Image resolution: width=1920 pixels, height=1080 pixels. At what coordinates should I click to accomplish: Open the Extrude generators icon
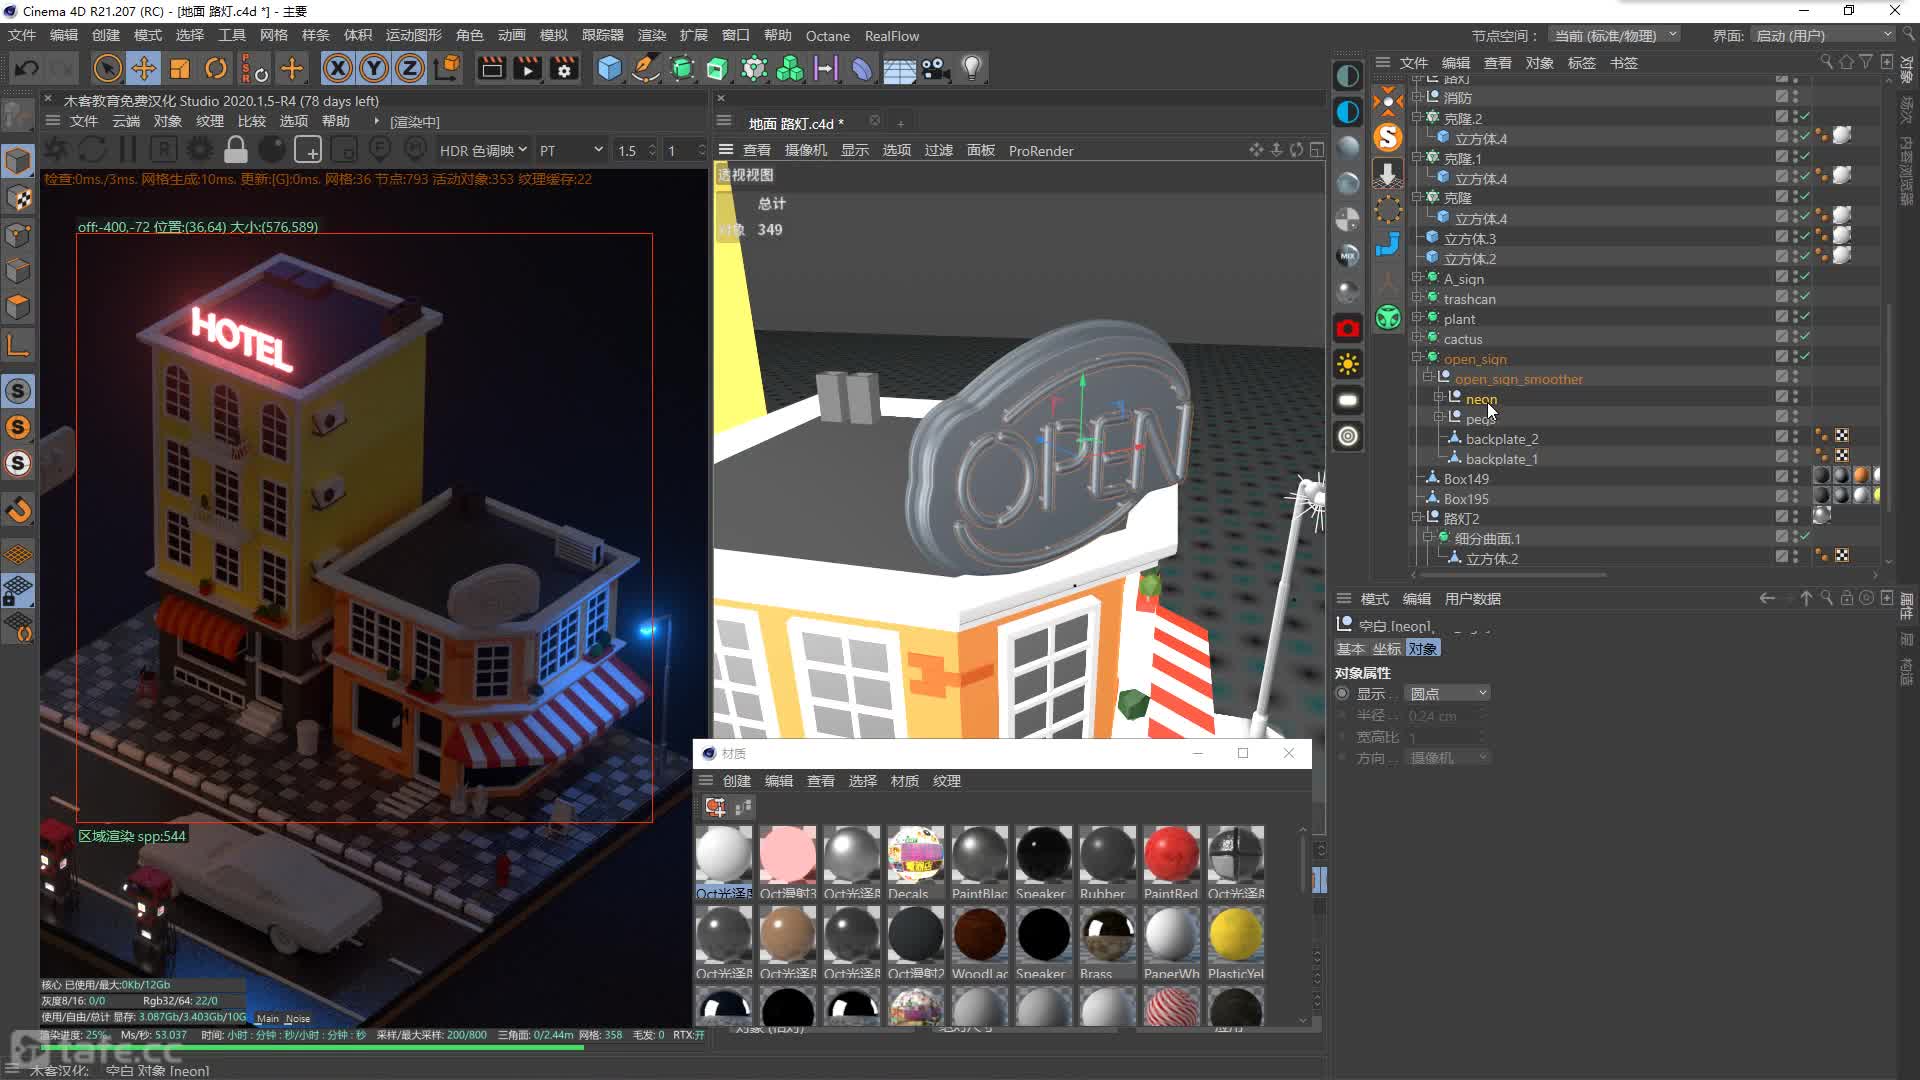tap(717, 69)
